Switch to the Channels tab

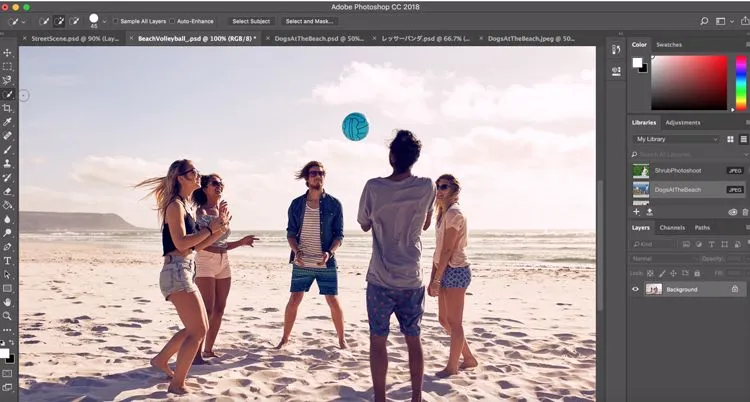pos(672,227)
